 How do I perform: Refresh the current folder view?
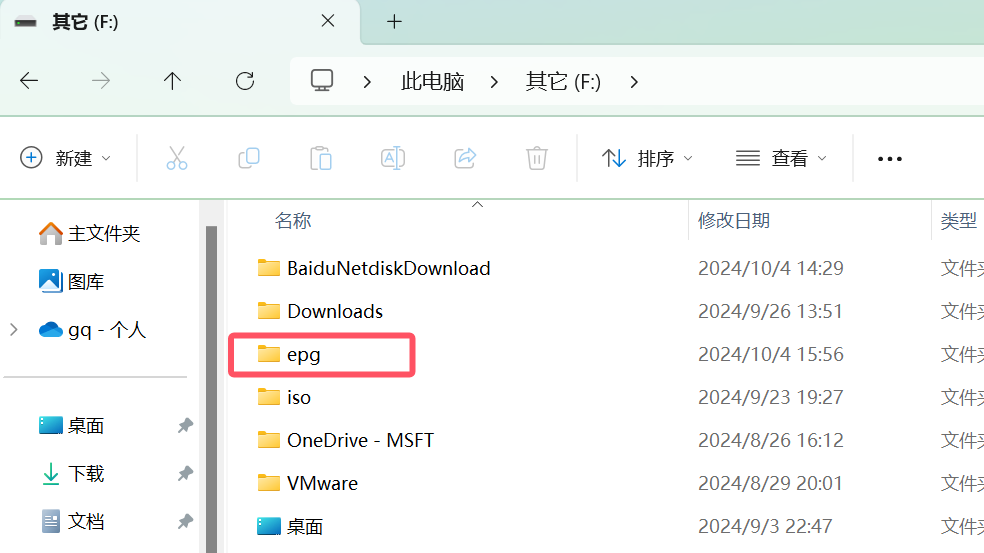245,81
